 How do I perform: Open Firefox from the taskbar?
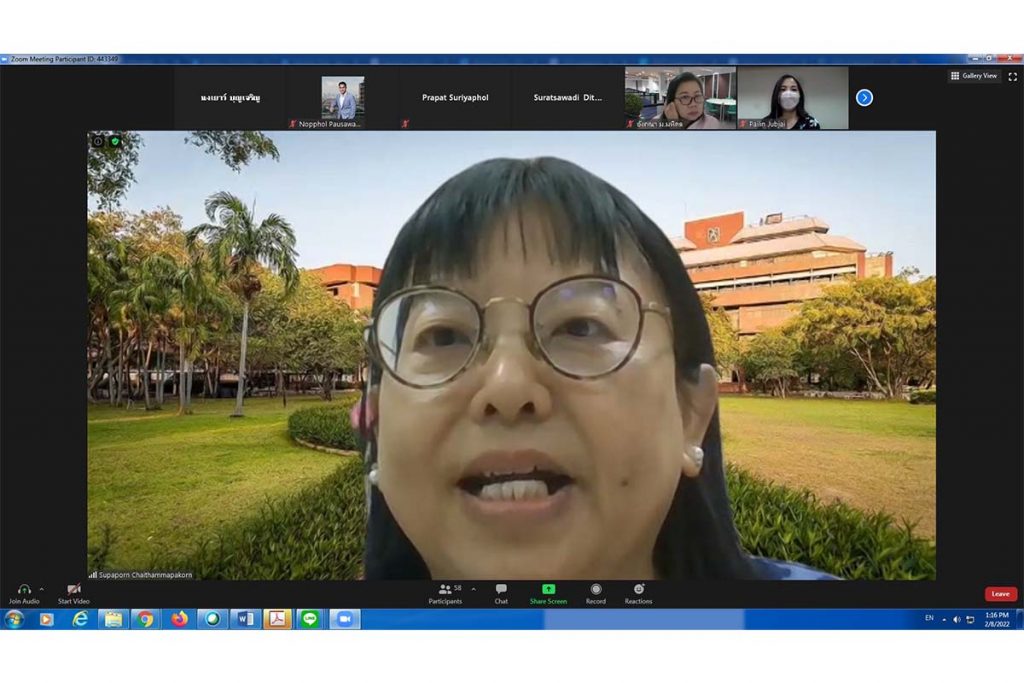pos(179,619)
